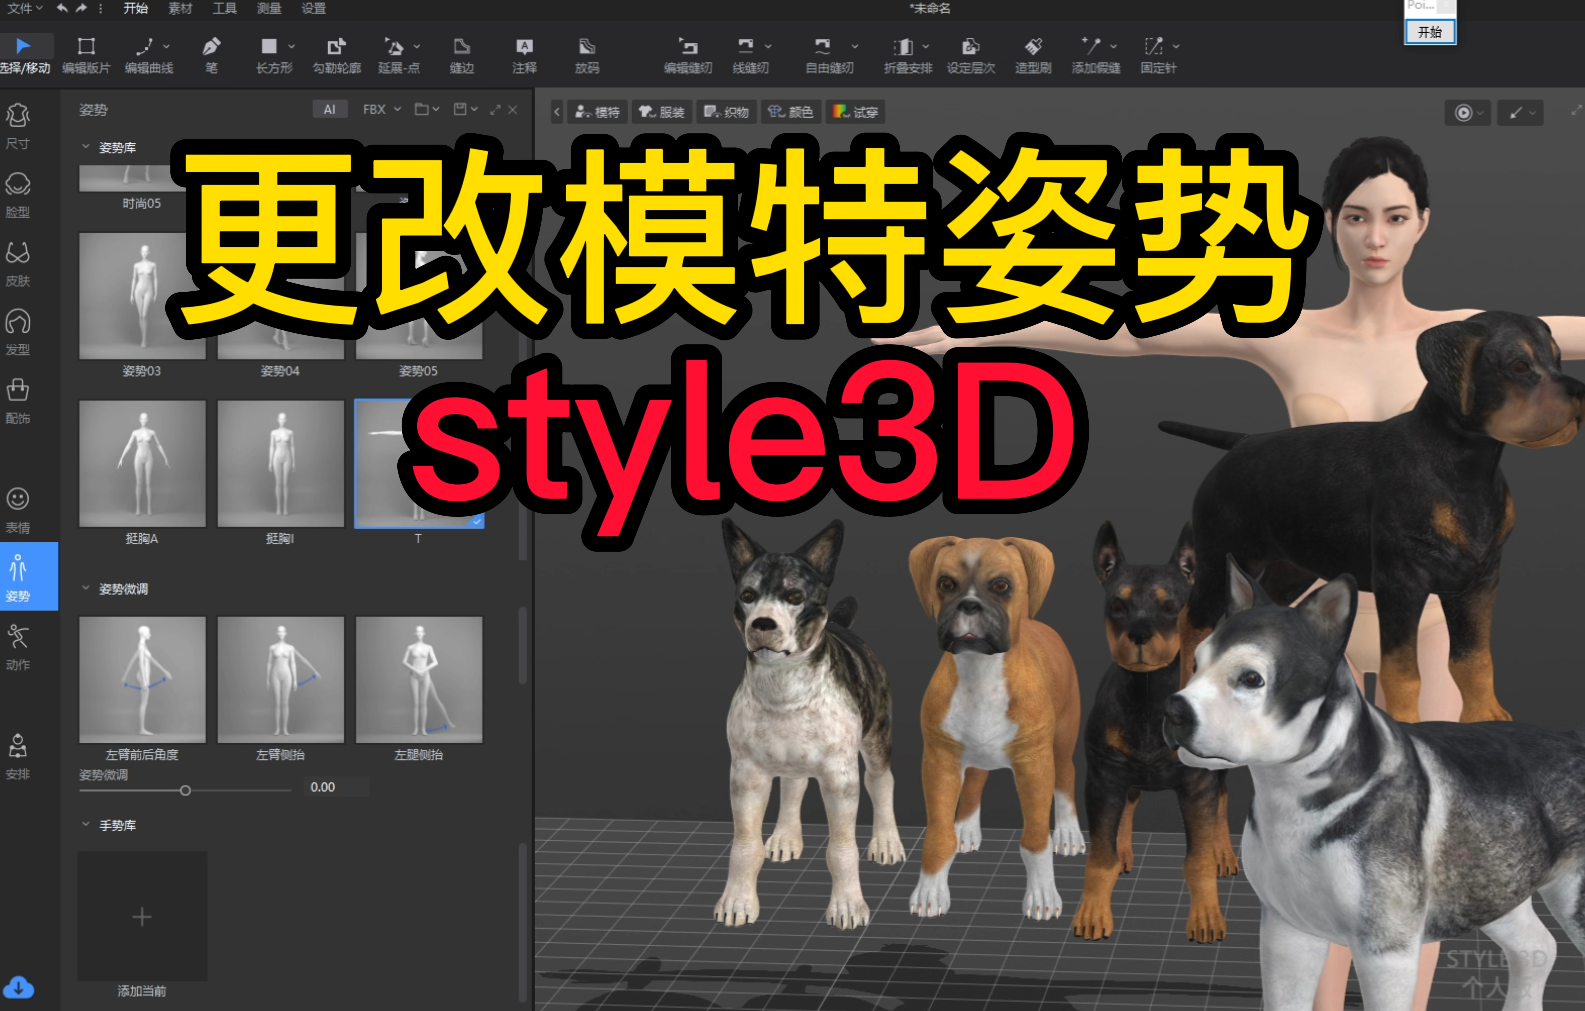Select the 编辑缝纫 tool
1585x1011 pixels.
pos(688,55)
